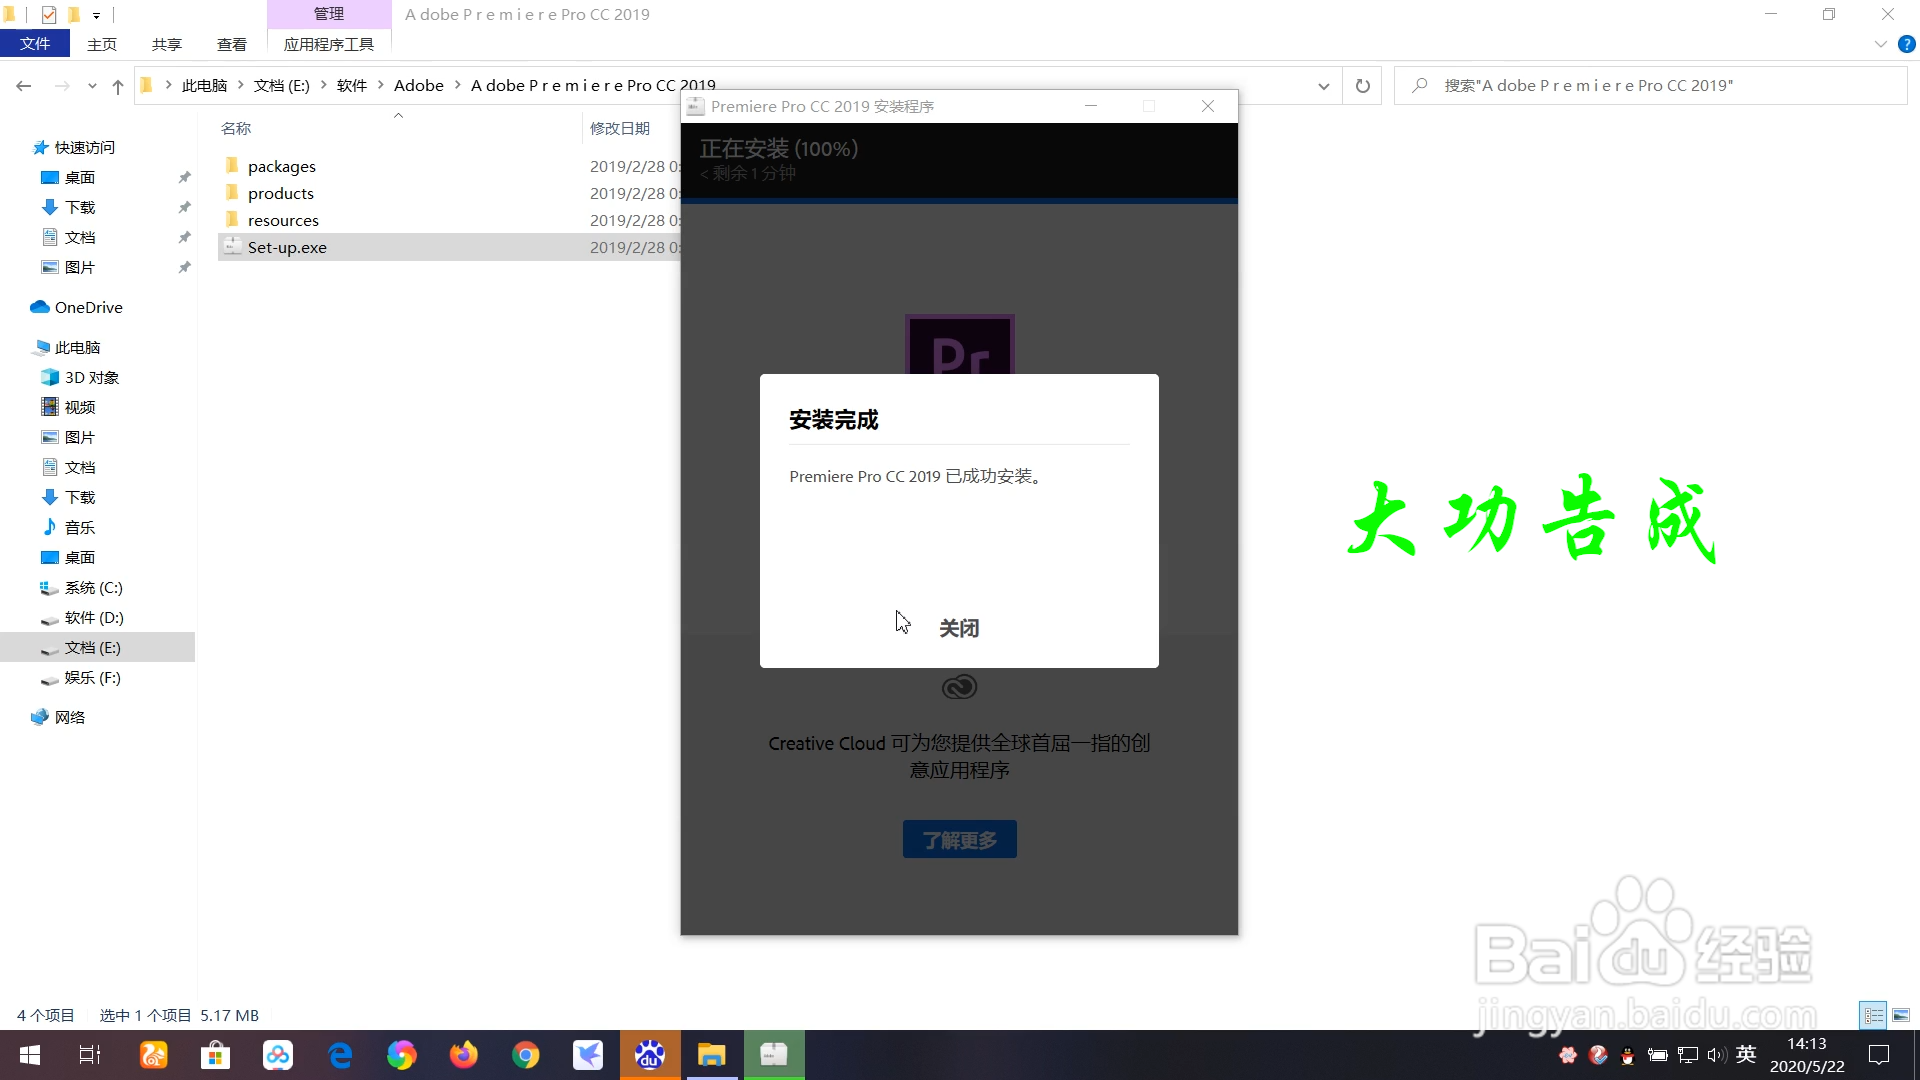Click inside the search box
Screen dimensions: 1920x1080
tap(1650, 85)
